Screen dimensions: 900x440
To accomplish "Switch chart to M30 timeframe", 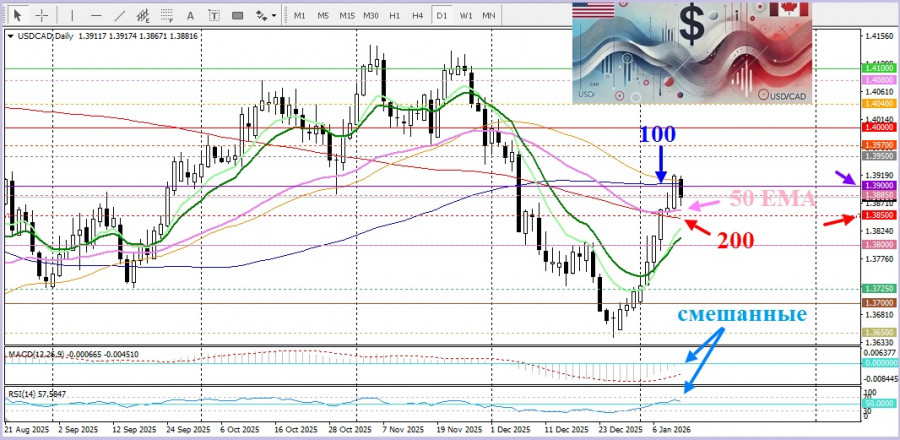I will tap(371, 16).
